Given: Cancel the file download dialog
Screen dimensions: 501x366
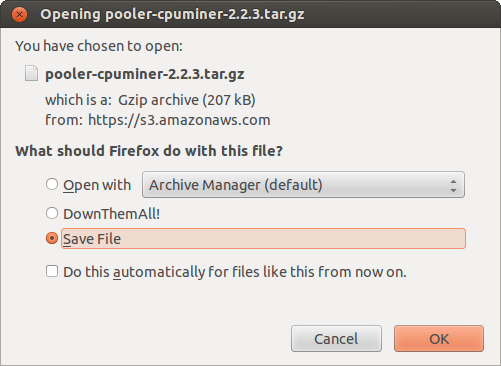Looking at the screenshot, I should pyautogui.click(x=336, y=339).
